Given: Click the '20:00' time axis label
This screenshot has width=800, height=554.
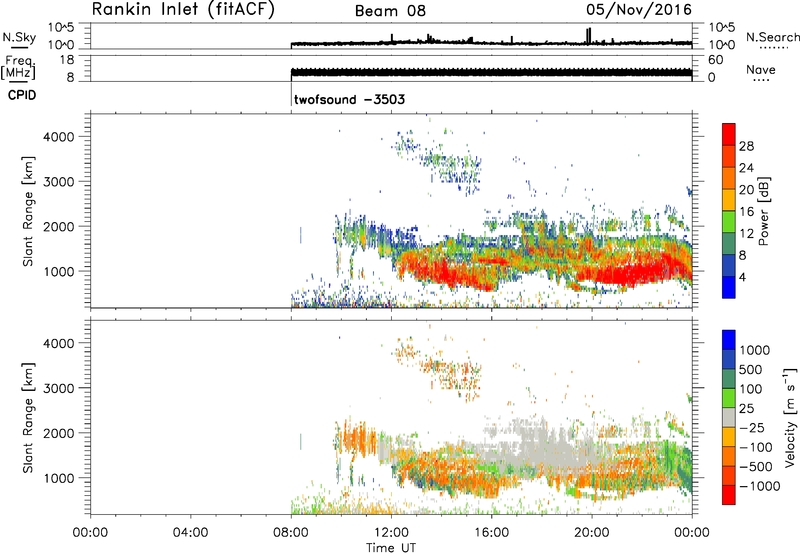Looking at the screenshot, I should point(591,533).
